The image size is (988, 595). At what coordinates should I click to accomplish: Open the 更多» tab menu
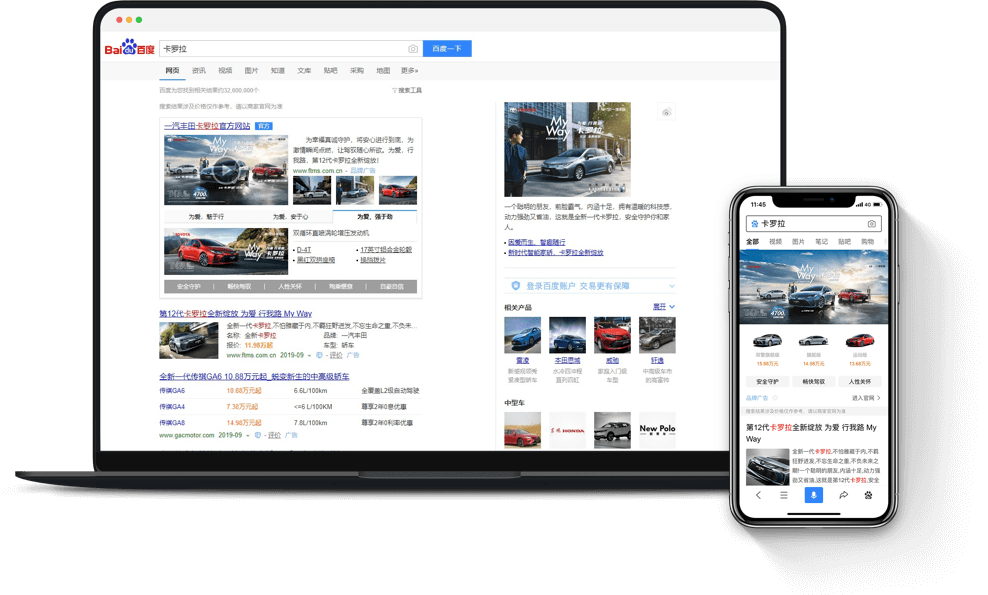click(x=409, y=71)
